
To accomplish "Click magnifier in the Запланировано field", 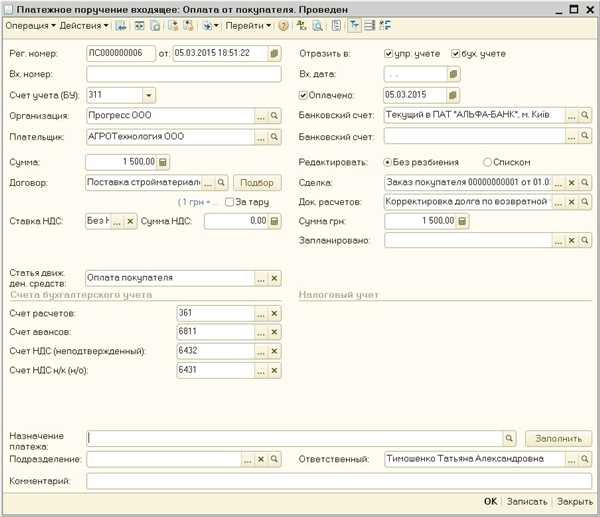I will (585, 240).
